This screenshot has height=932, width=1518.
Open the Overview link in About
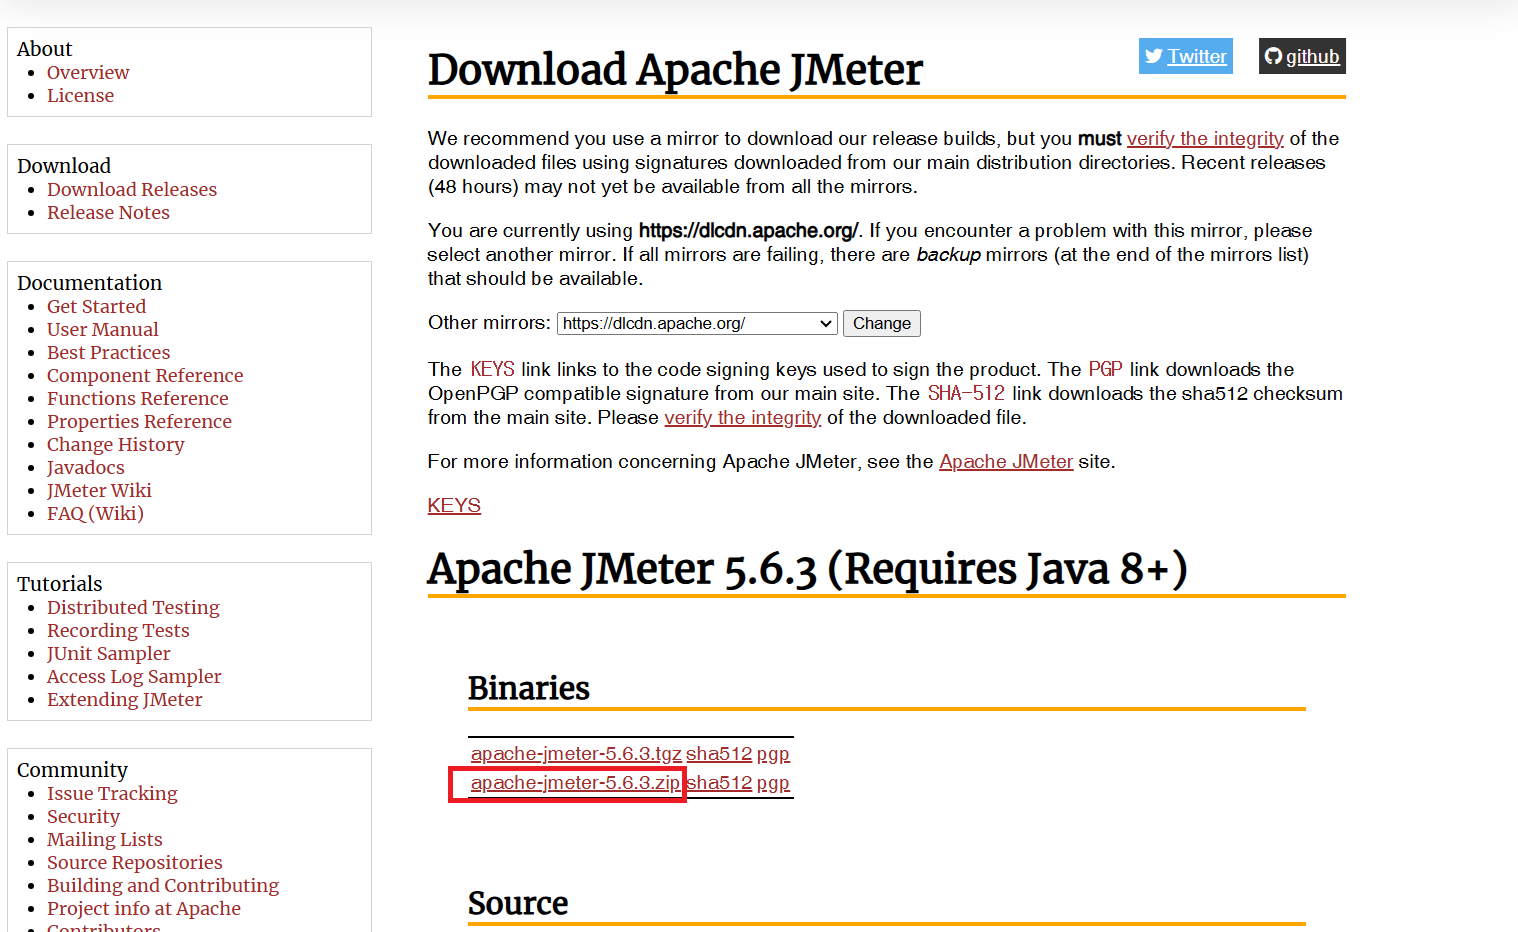point(88,72)
